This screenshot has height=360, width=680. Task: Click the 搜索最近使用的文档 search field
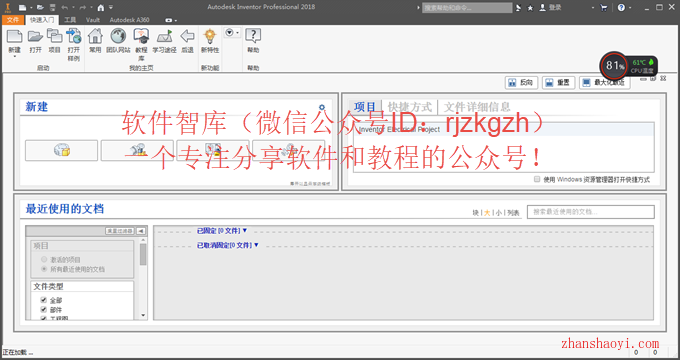pos(591,212)
